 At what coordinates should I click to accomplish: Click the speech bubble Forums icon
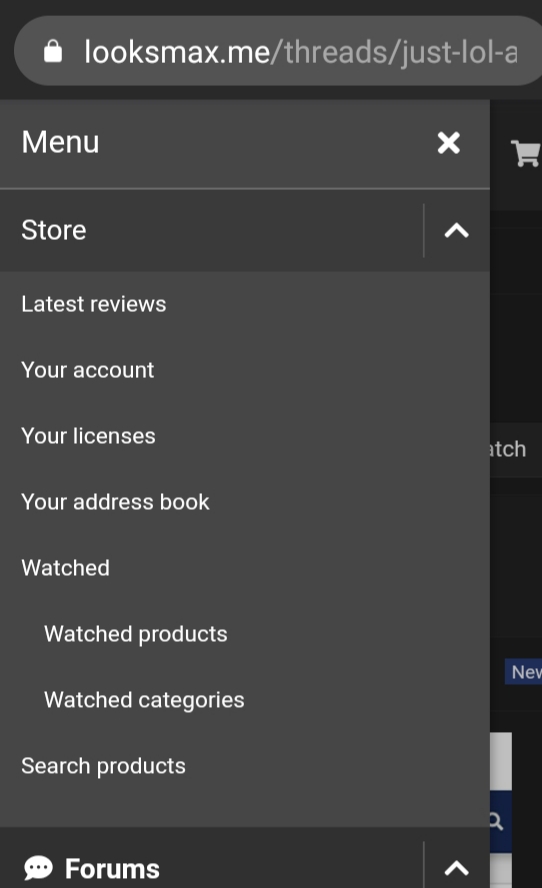[38, 868]
